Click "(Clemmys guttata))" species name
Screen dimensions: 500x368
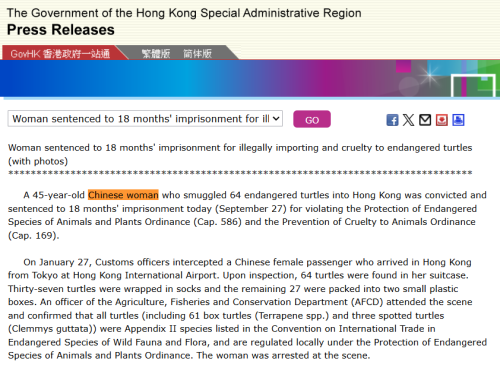[52, 329]
